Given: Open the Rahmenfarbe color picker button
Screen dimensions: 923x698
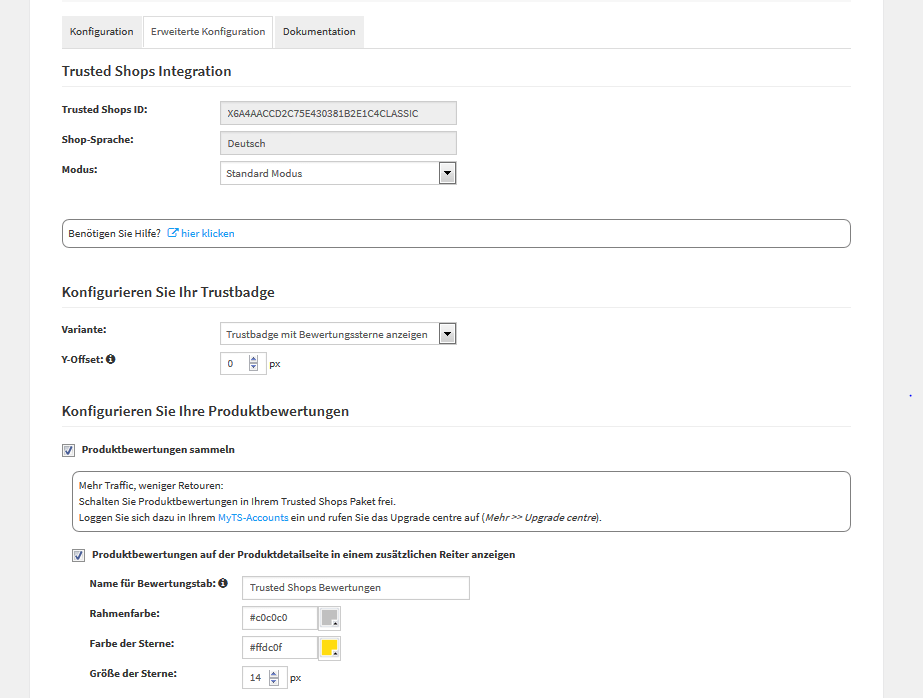Looking at the screenshot, I should pyautogui.click(x=328, y=617).
